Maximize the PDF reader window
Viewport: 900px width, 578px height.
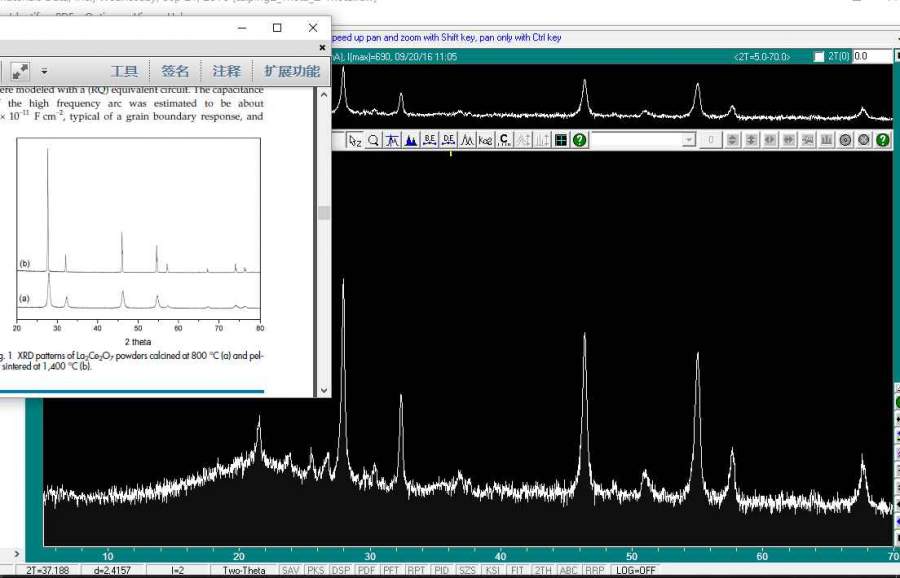tap(277, 28)
